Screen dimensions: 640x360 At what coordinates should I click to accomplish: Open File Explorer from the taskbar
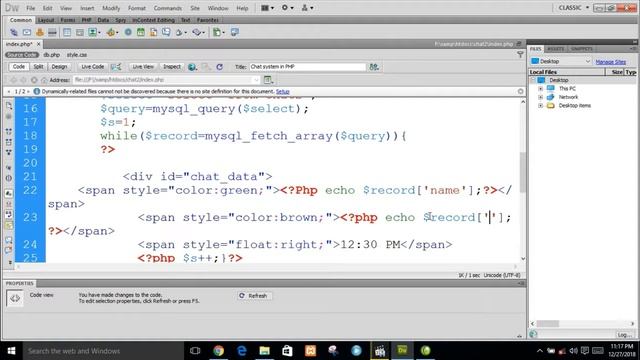[264, 351]
